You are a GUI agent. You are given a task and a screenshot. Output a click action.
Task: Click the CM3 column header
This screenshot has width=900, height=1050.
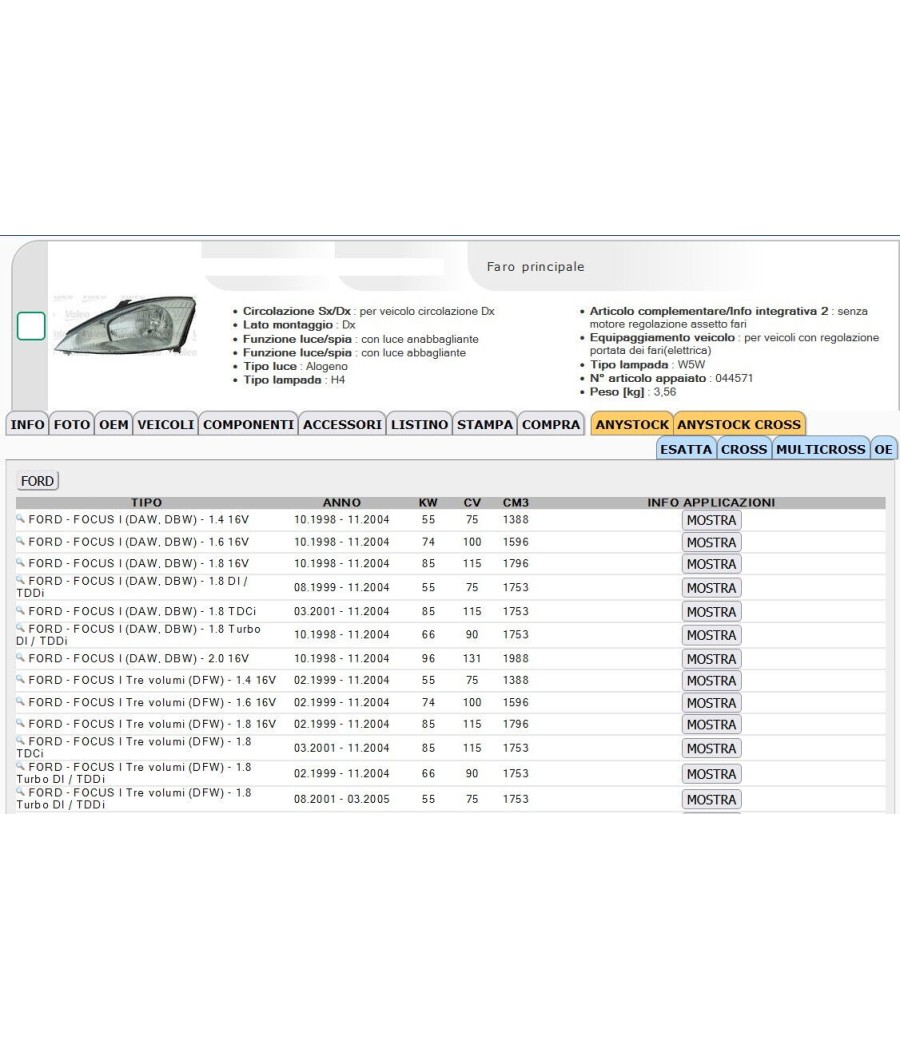(516, 502)
